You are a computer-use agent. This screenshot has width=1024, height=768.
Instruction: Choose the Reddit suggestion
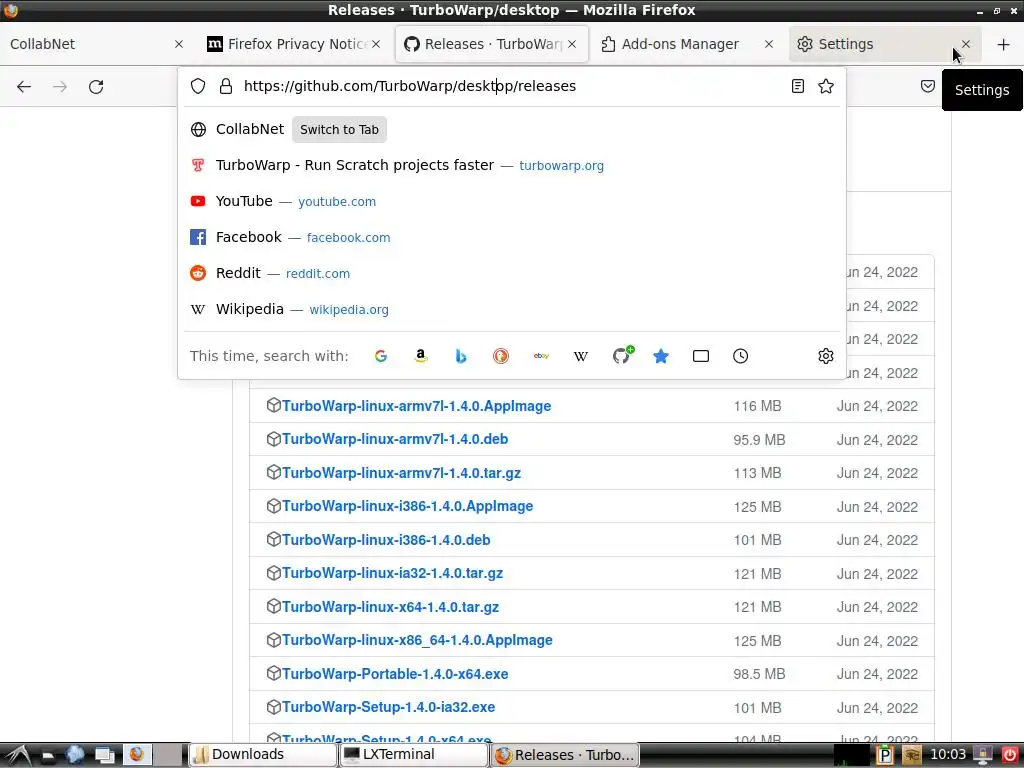coord(511,273)
